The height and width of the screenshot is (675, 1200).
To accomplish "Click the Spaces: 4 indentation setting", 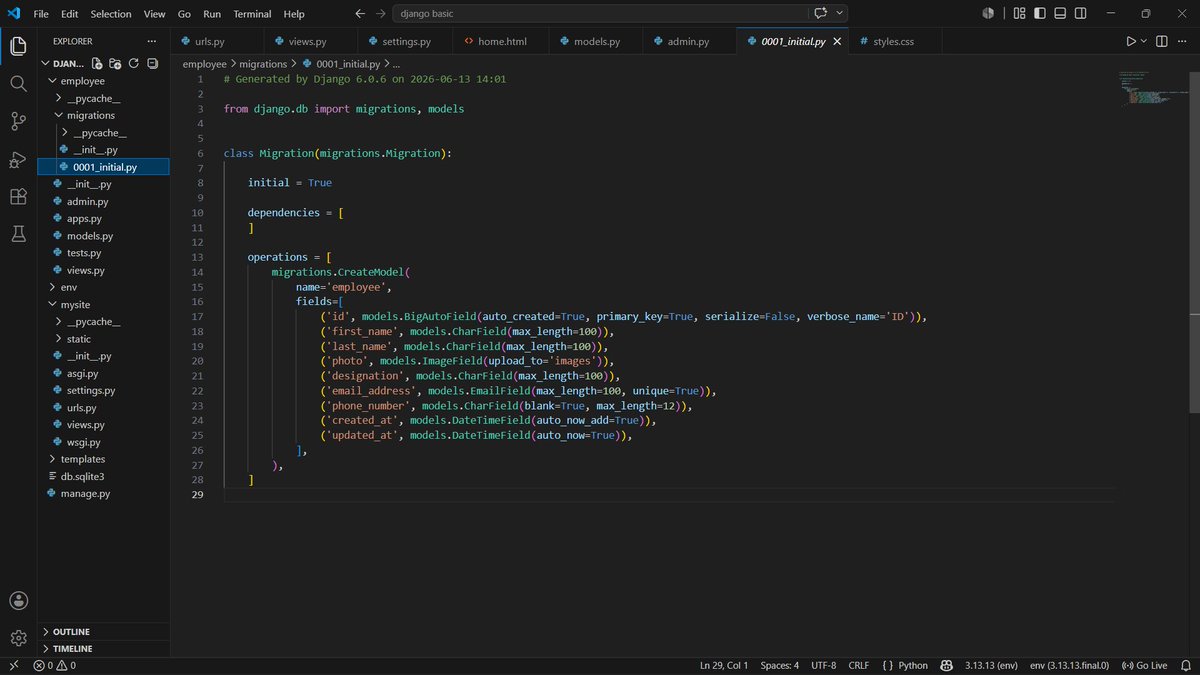I will [779, 665].
